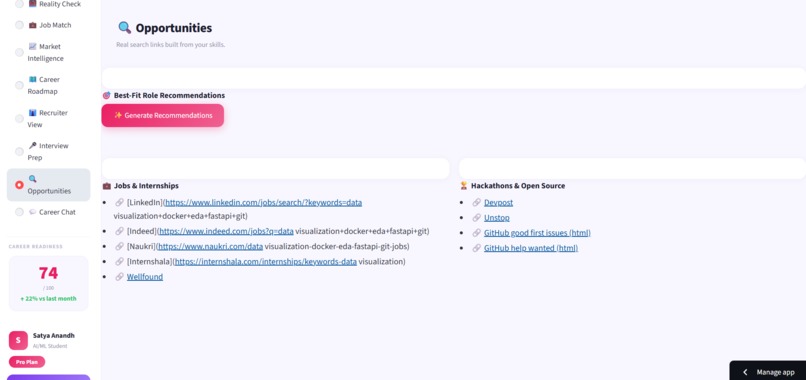Click the link icon next to LinkedIn
The height and width of the screenshot is (380, 806).
coord(119,203)
